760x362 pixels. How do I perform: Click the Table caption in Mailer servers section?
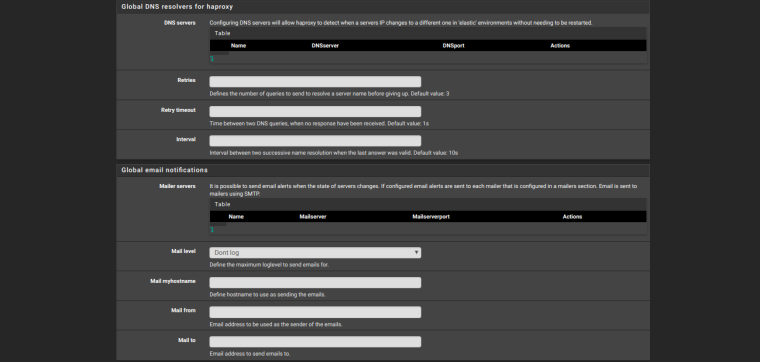(x=222, y=205)
